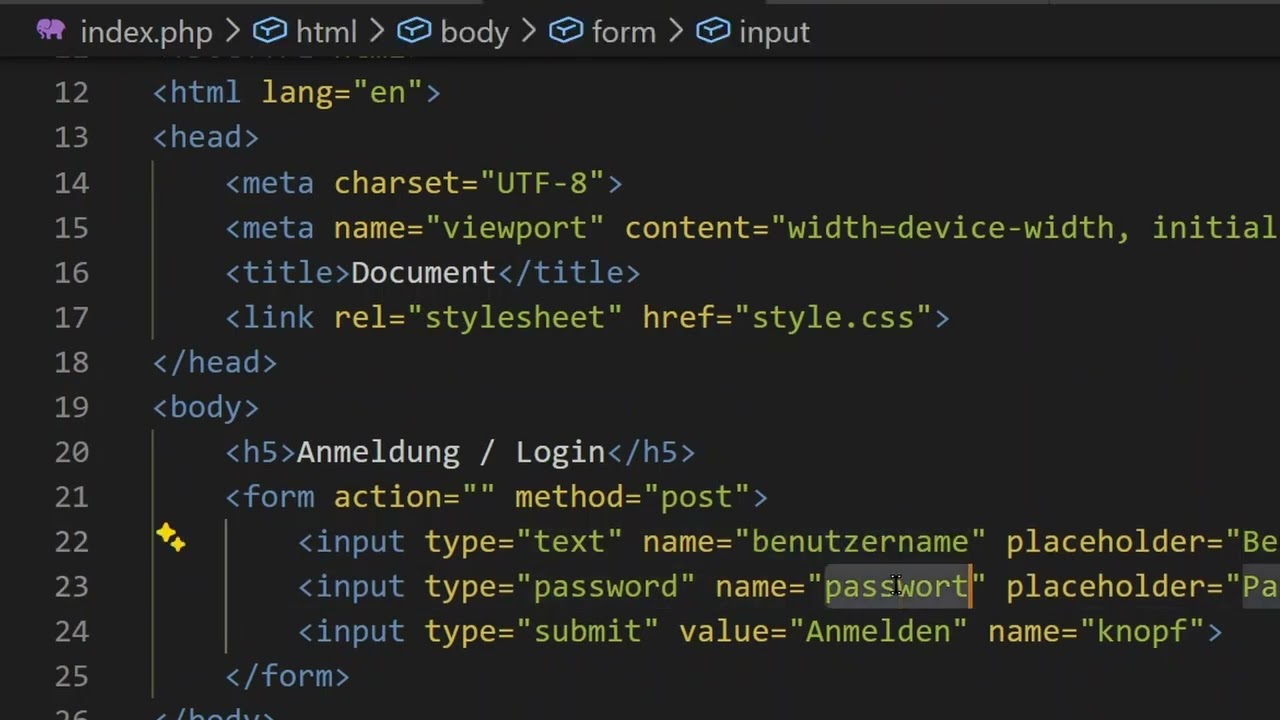Click the Anmeldung / Login heading text

click(451, 453)
